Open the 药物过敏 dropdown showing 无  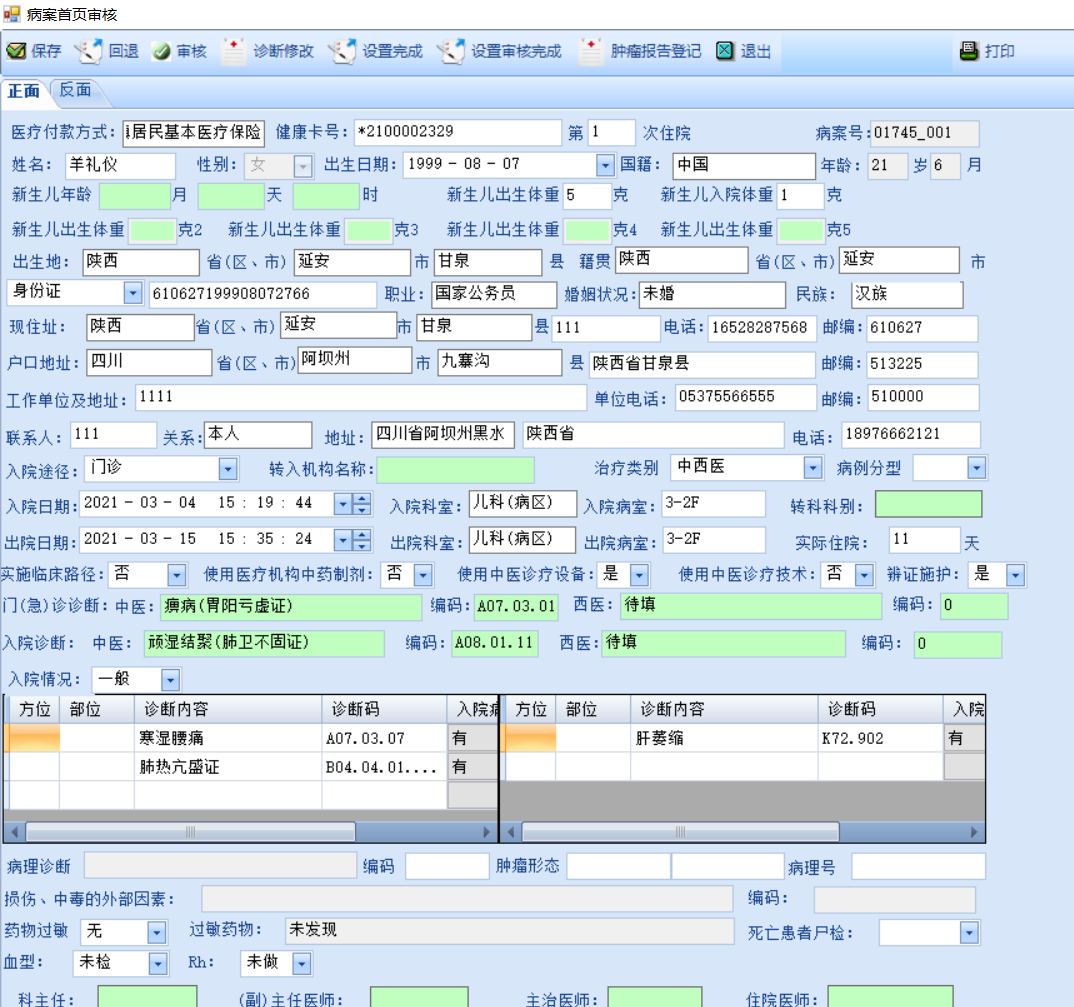click(x=156, y=932)
